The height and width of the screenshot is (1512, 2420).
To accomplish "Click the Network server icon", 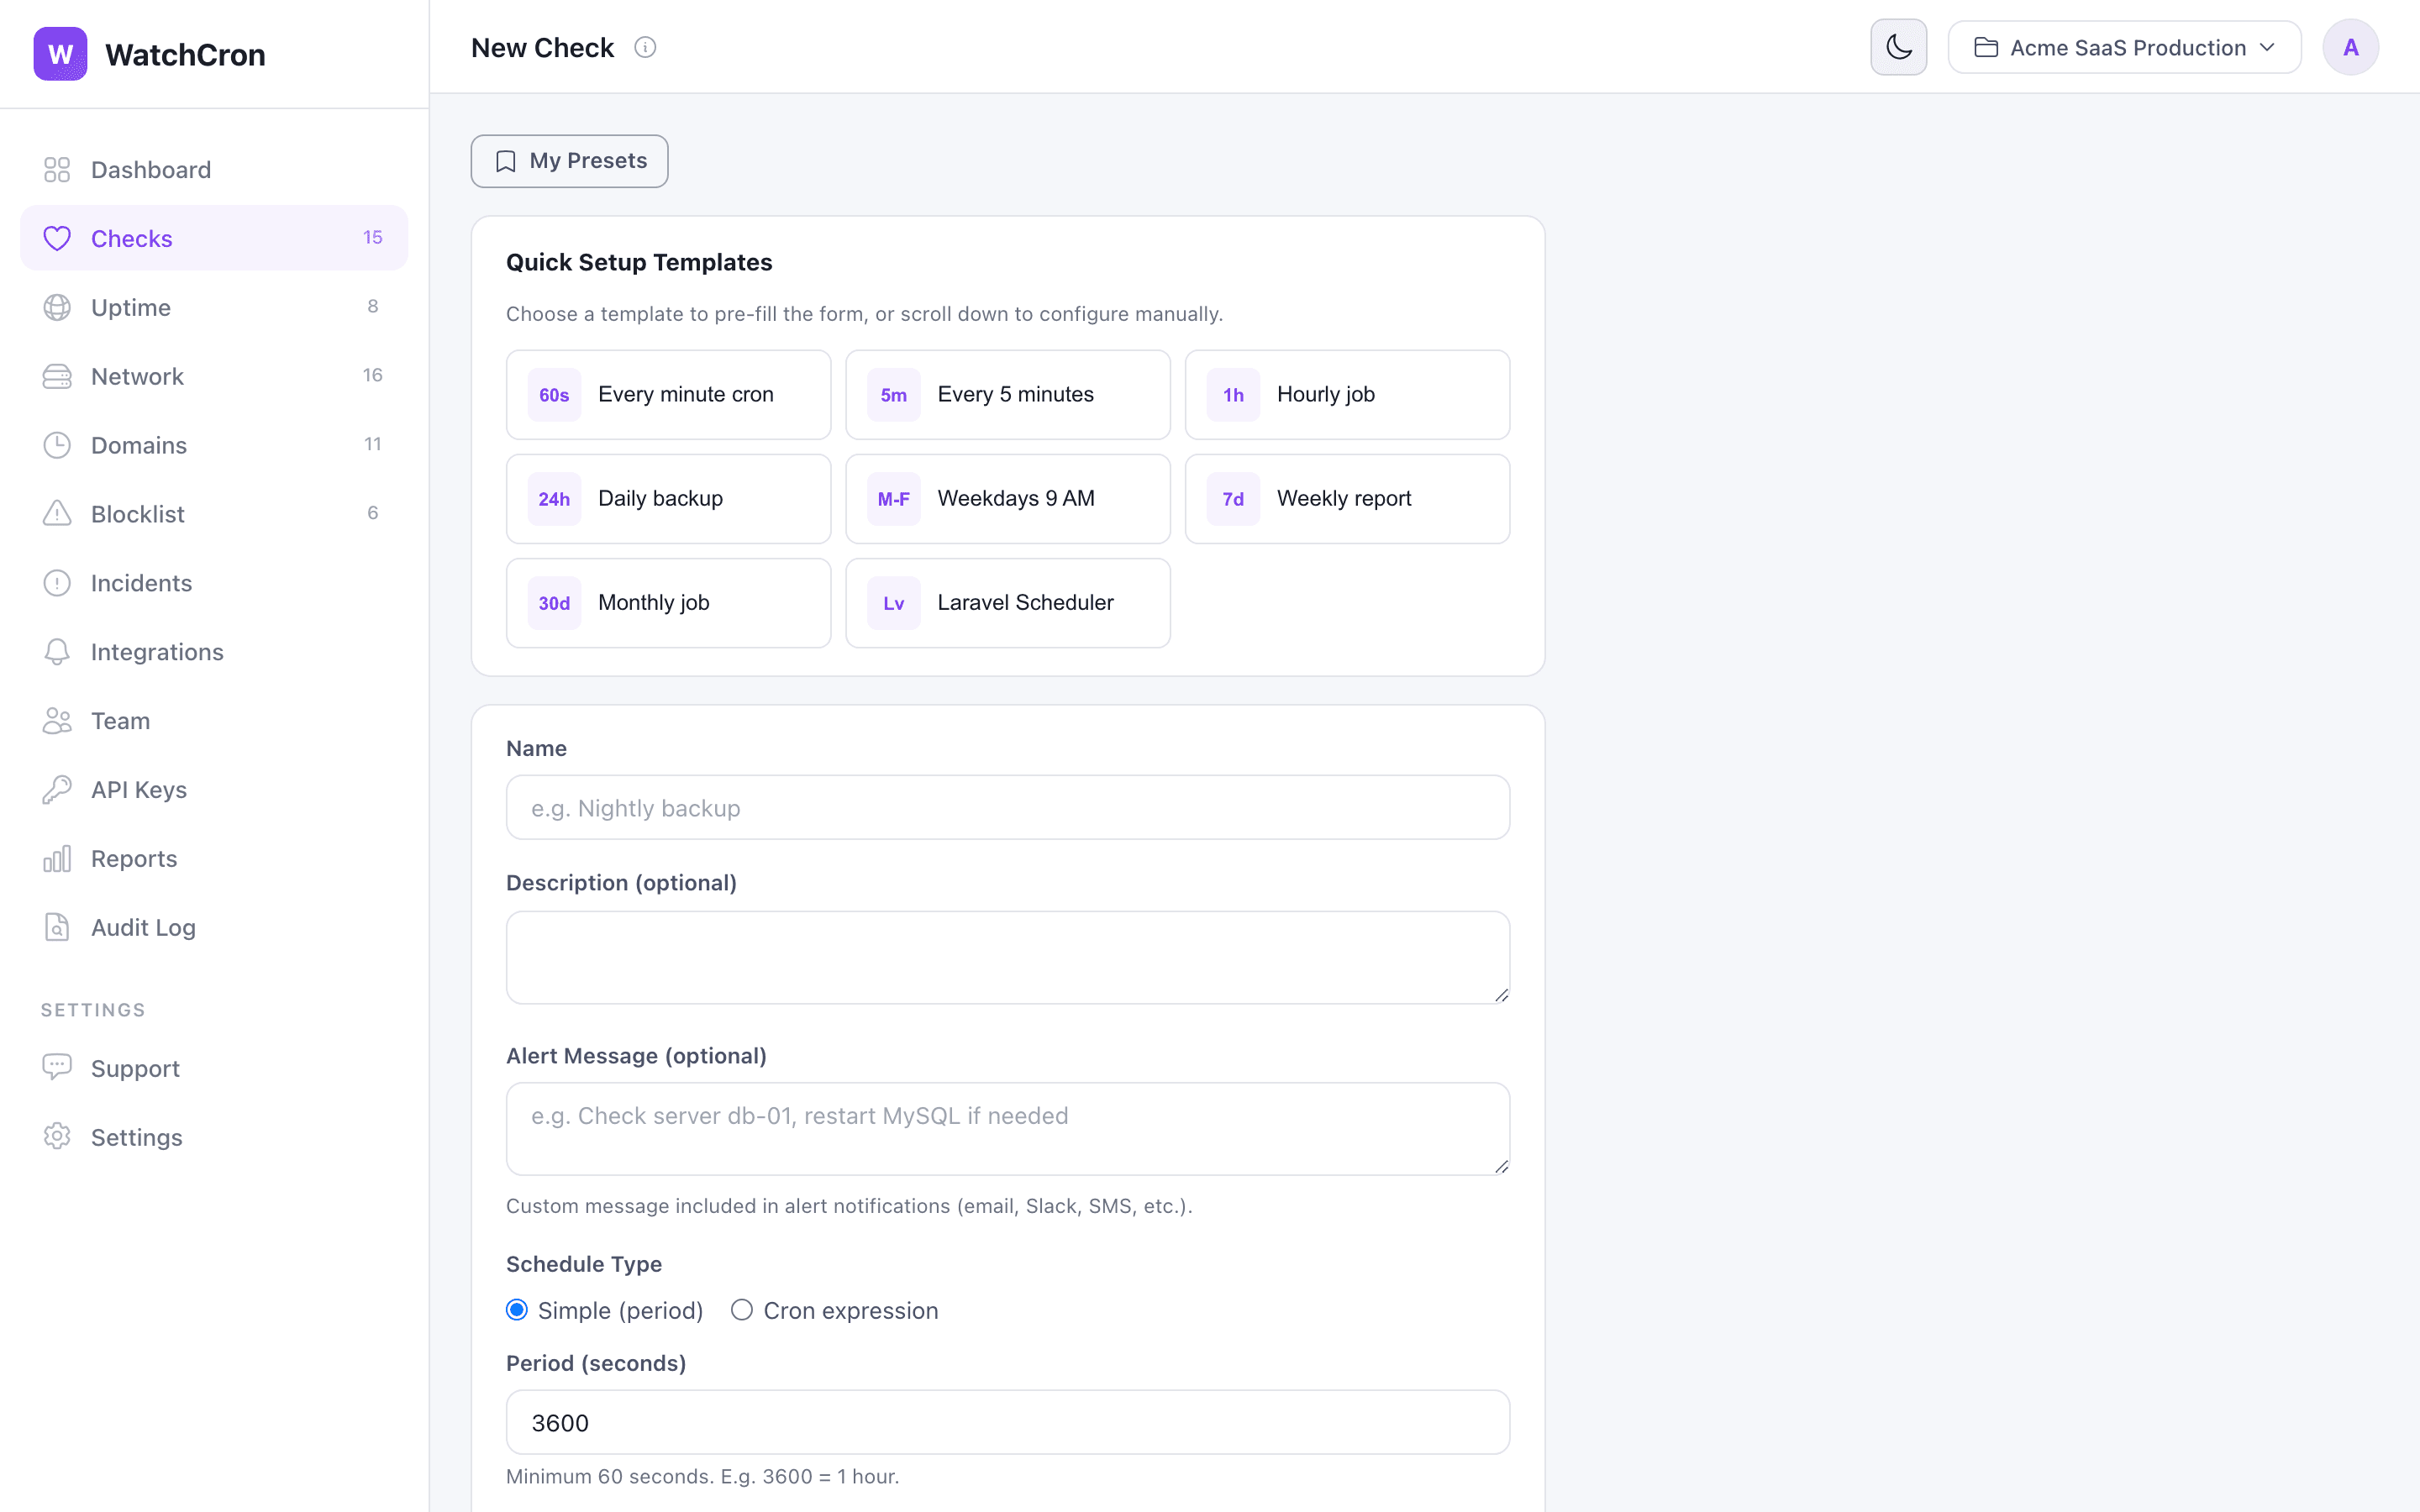I will [57, 376].
